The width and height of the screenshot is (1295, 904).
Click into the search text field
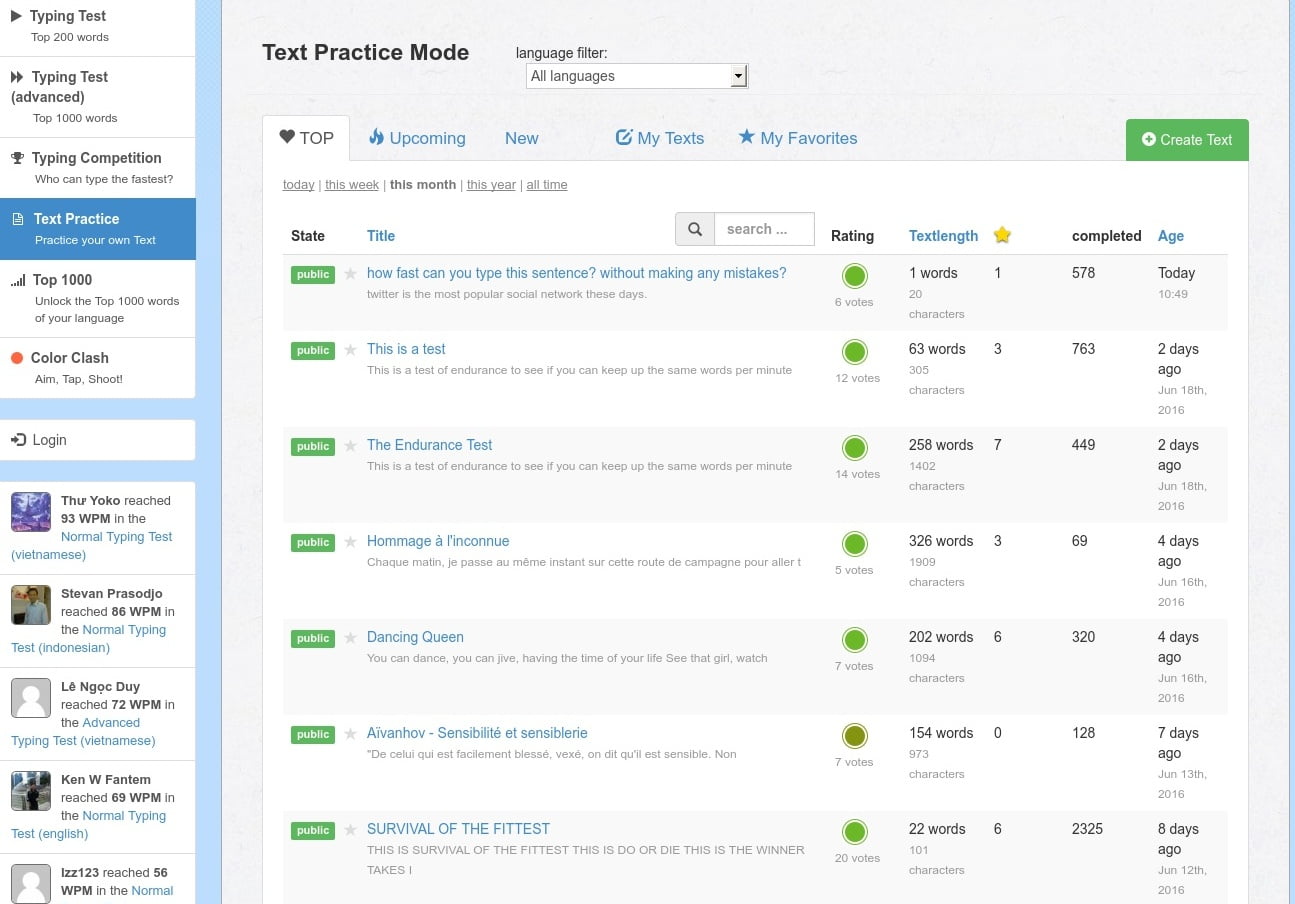tap(764, 229)
